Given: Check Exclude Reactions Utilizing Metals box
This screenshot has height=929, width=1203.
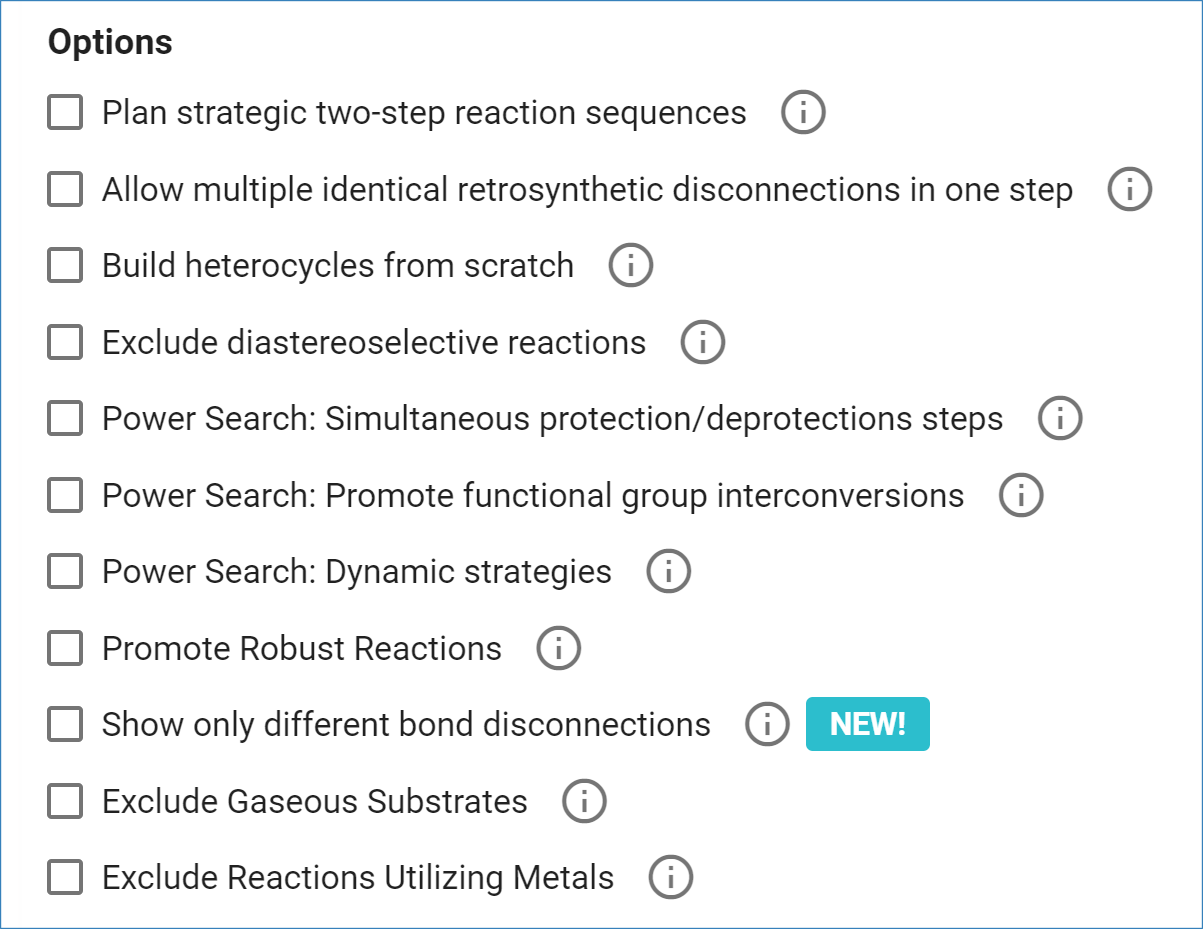Looking at the screenshot, I should click(x=65, y=878).
